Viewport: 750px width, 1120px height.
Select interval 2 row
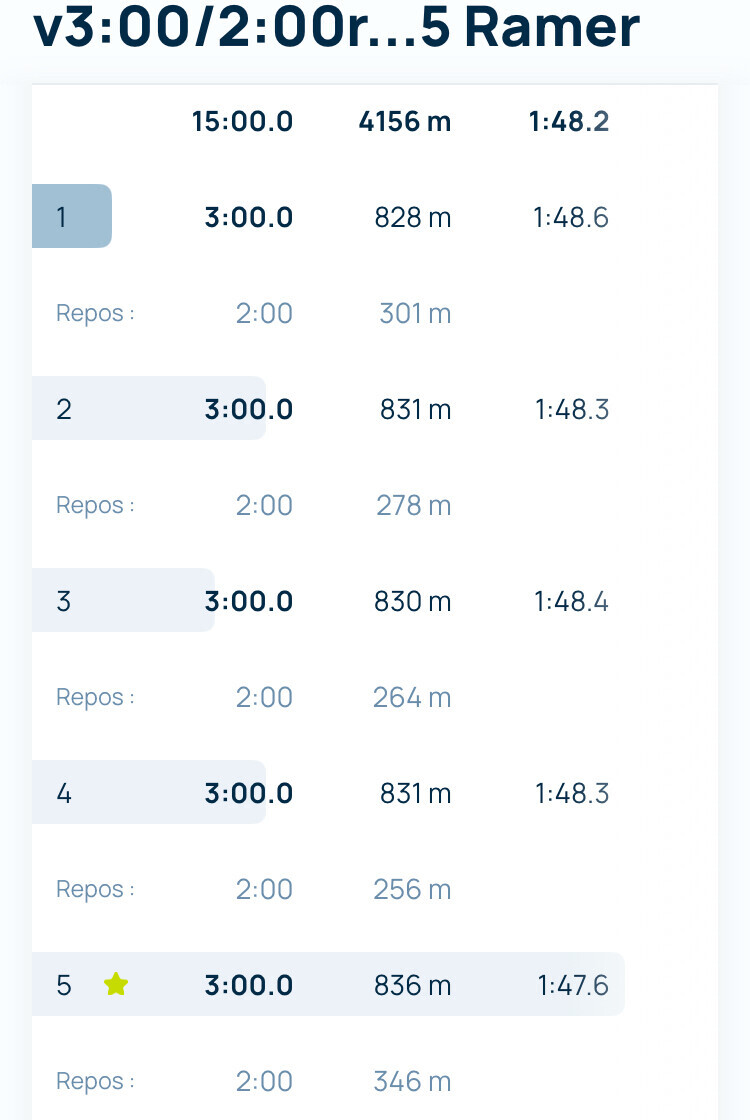click(x=148, y=409)
